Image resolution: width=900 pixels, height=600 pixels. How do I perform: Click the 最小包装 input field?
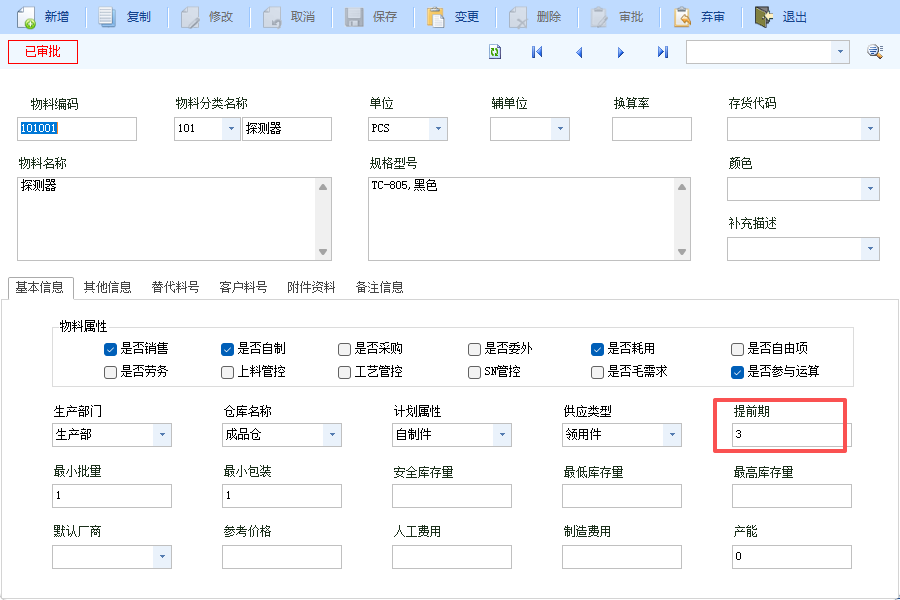pyautogui.click(x=282, y=496)
